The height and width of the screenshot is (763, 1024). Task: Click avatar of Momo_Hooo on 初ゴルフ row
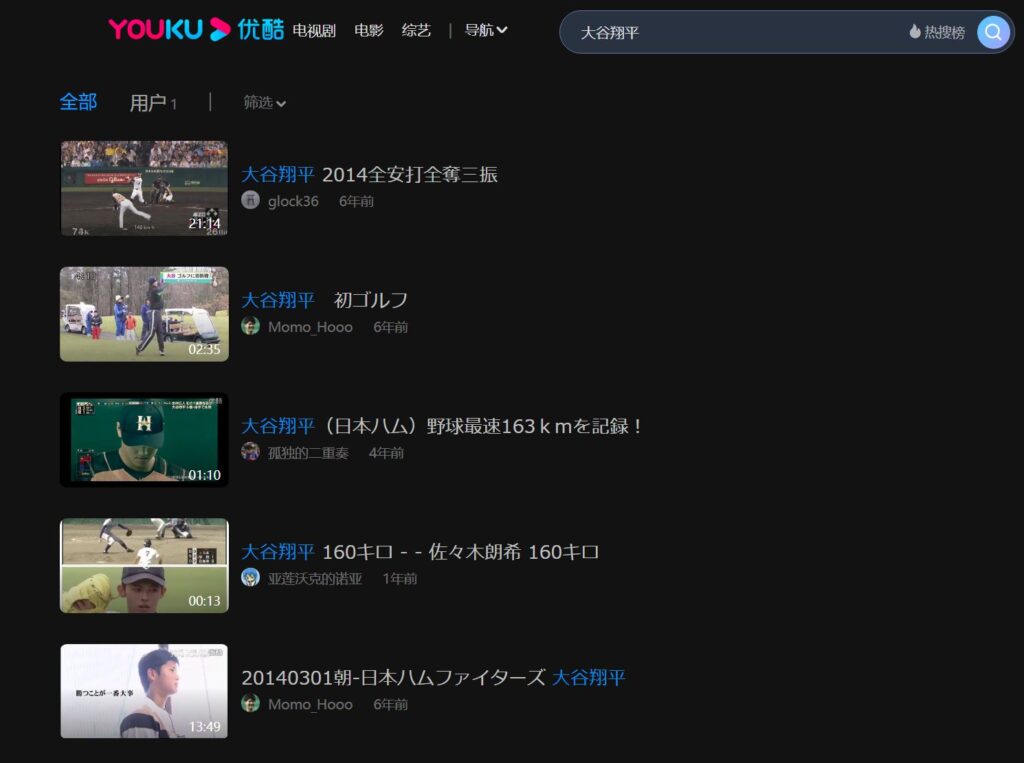[250, 326]
